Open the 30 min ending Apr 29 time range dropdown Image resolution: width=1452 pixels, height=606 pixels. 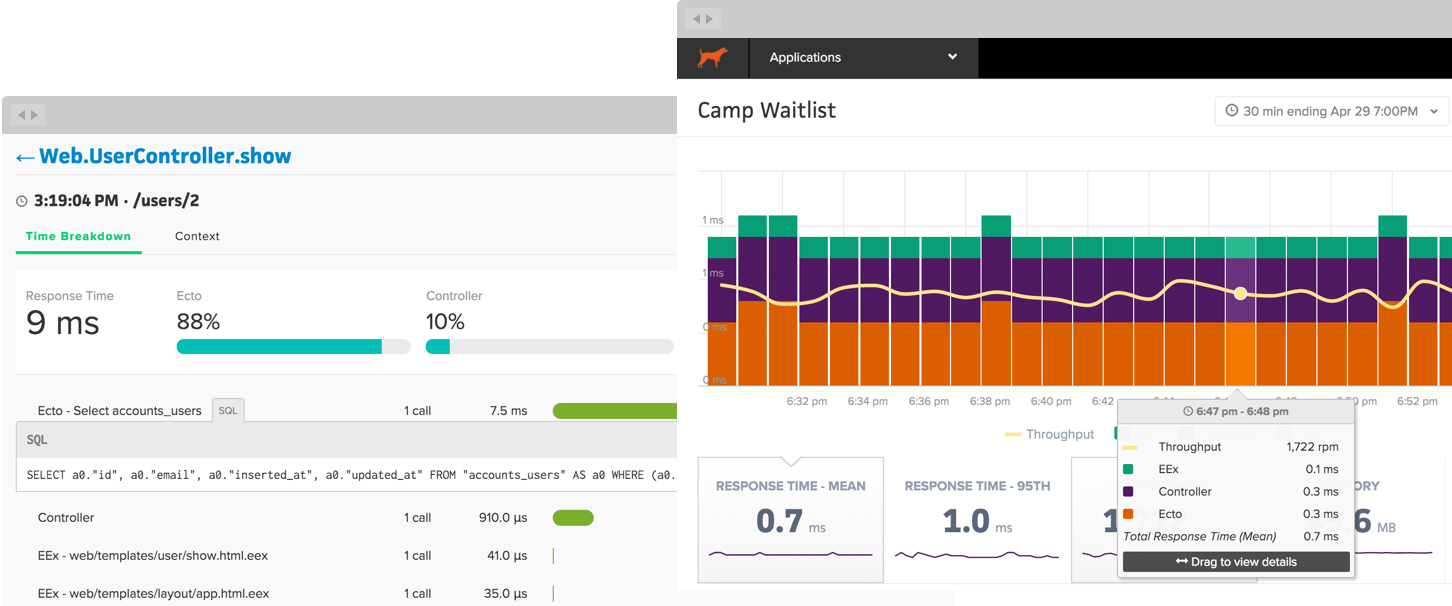point(1332,111)
